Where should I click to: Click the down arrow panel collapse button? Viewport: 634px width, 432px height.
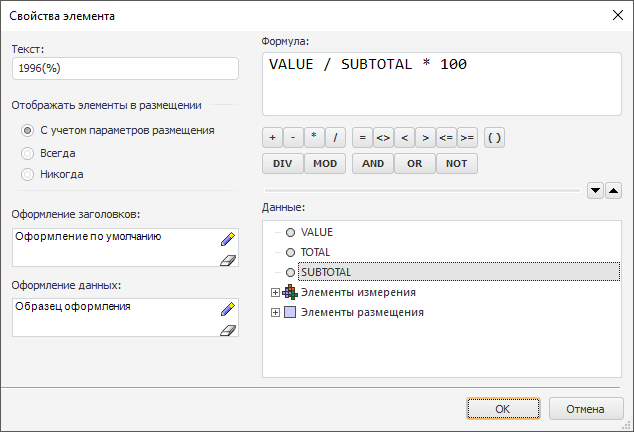pyautogui.click(x=594, y=190)
